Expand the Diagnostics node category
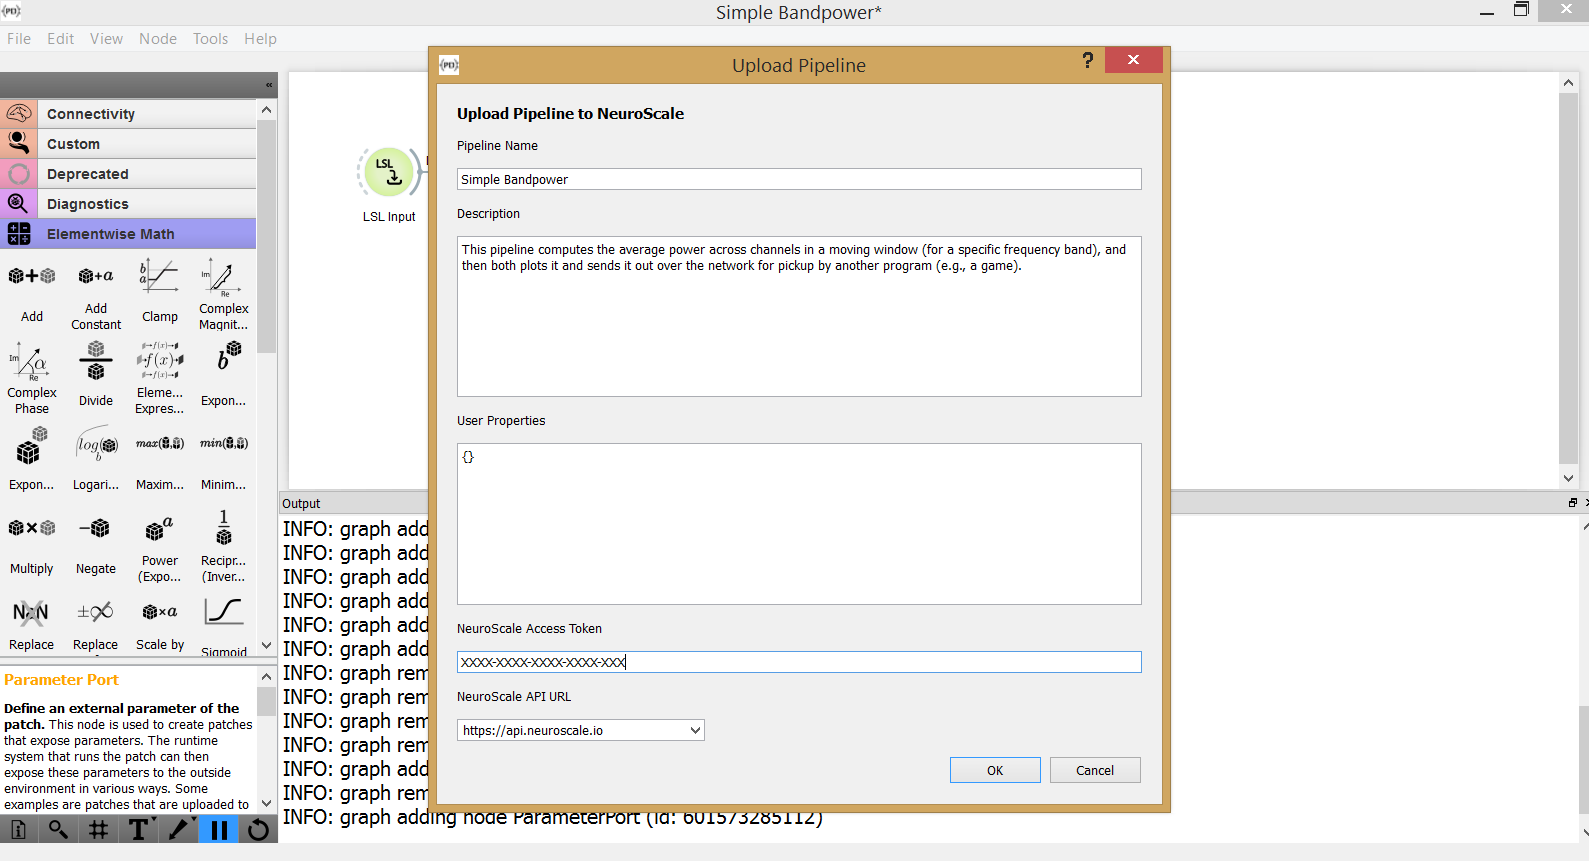This screenshot has height=861, width=1589. [x=128, y=204]
